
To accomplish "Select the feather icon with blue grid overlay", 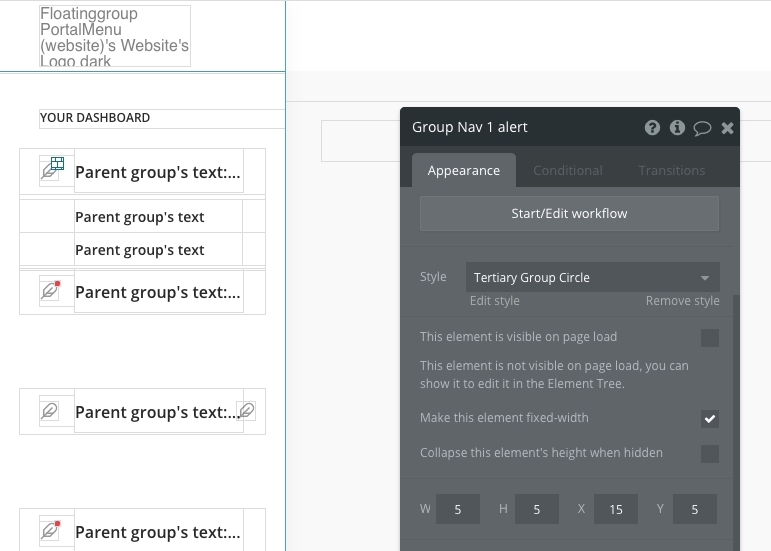I will point(51,169).
